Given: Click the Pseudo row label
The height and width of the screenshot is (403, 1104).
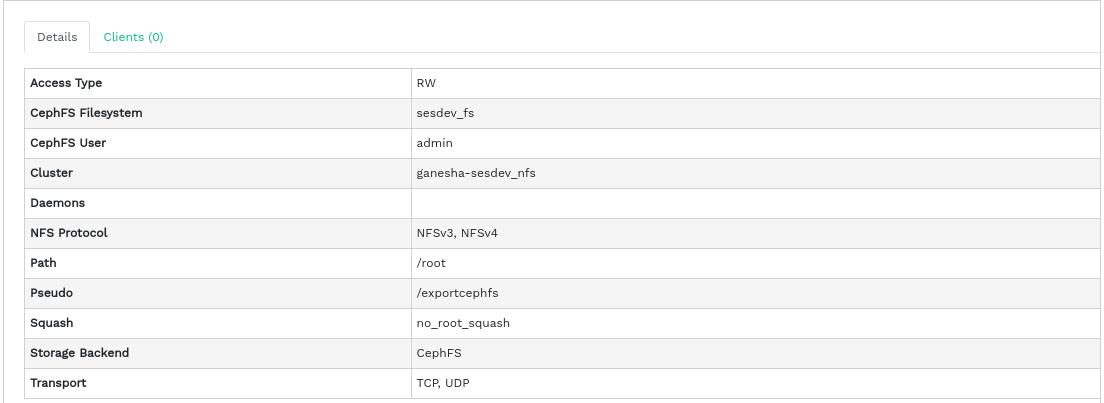Looking at the screenshot, I should point(52,293).
